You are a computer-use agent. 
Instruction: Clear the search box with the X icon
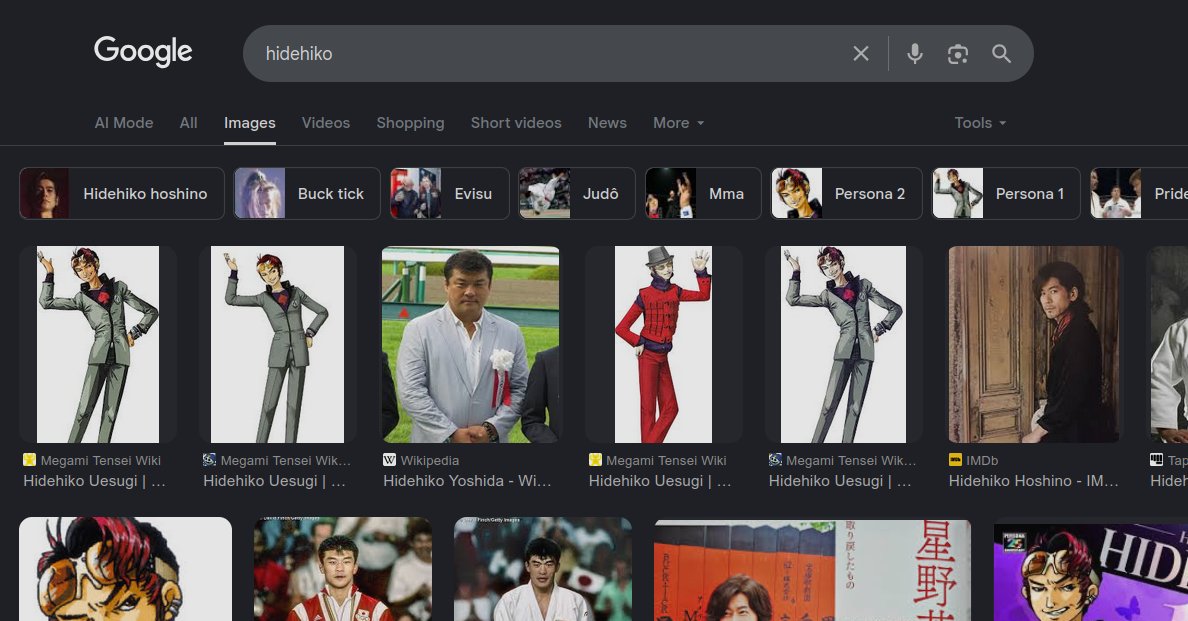861,54
